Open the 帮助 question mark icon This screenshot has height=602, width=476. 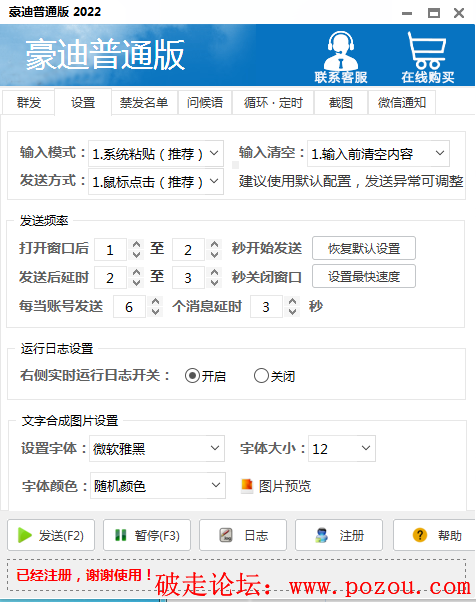tap(420, 535)
